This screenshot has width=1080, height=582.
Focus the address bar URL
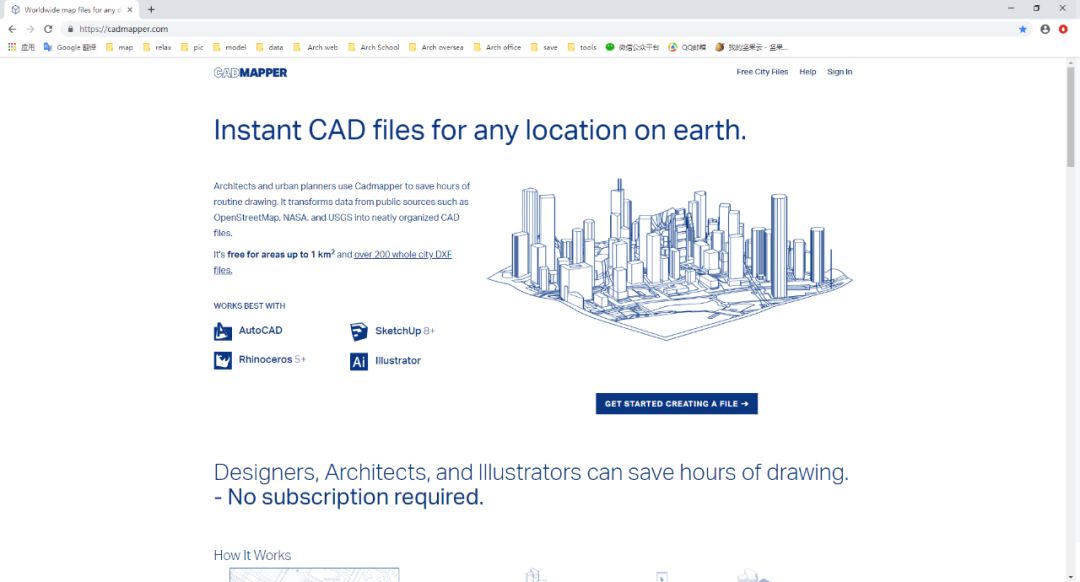[x=123, y=29]
